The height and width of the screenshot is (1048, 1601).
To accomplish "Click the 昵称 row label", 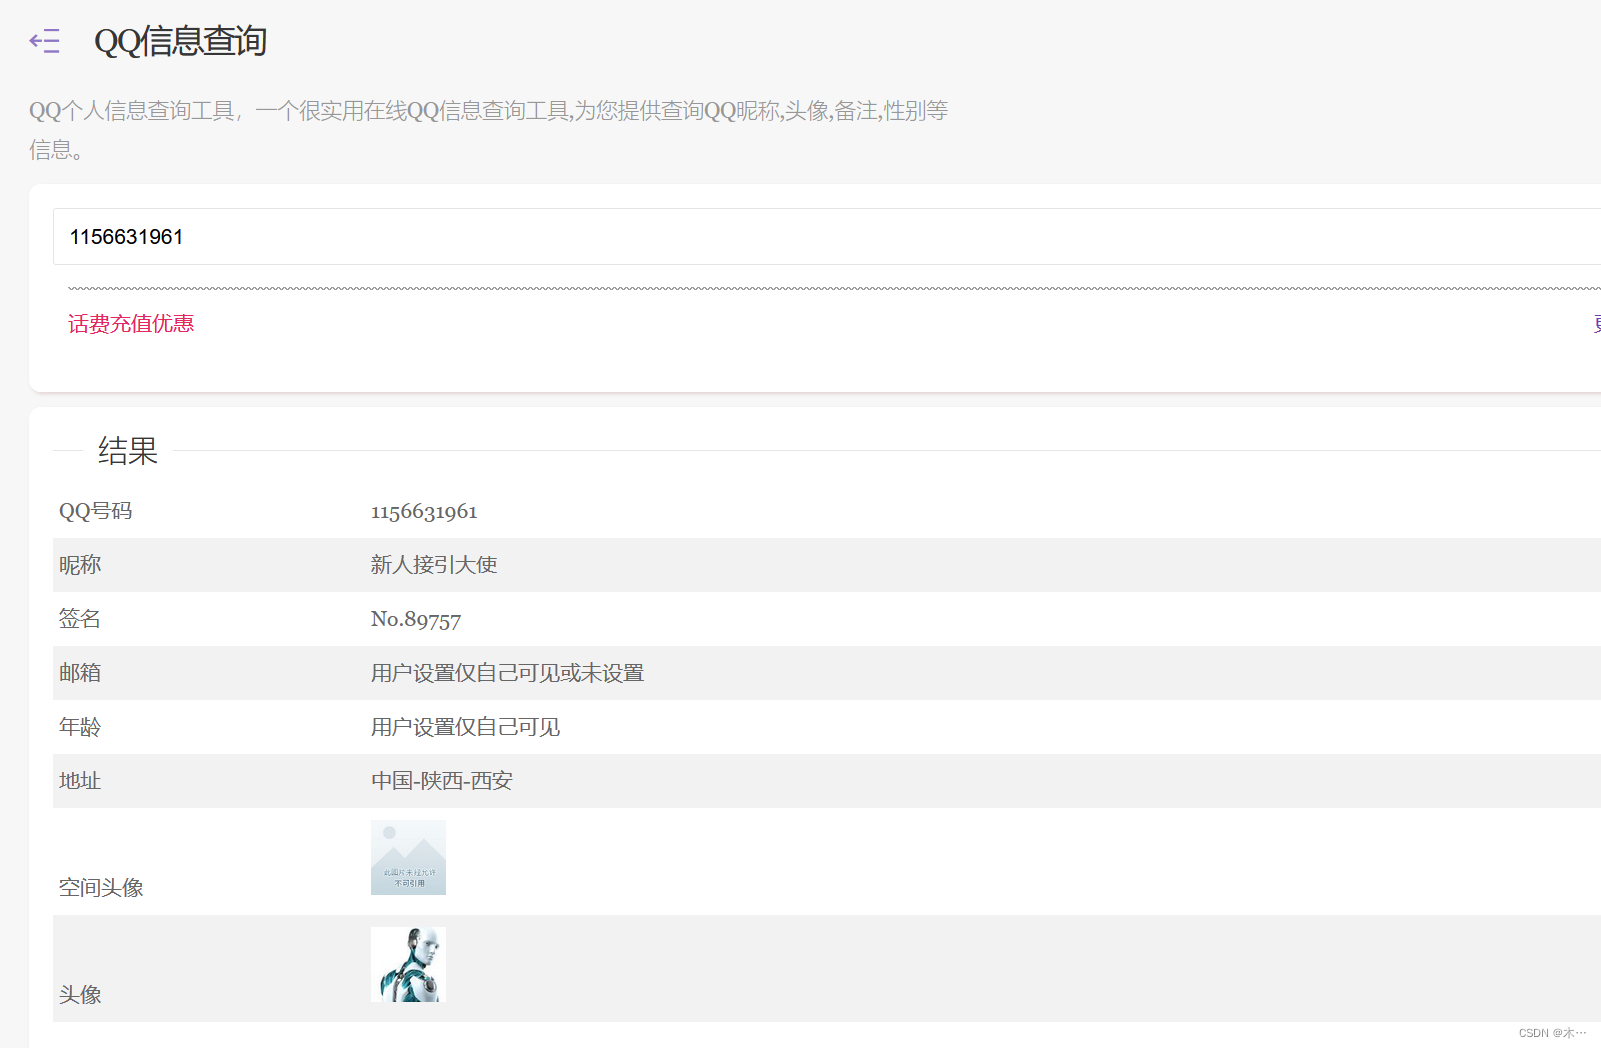I will click(80, 565).
